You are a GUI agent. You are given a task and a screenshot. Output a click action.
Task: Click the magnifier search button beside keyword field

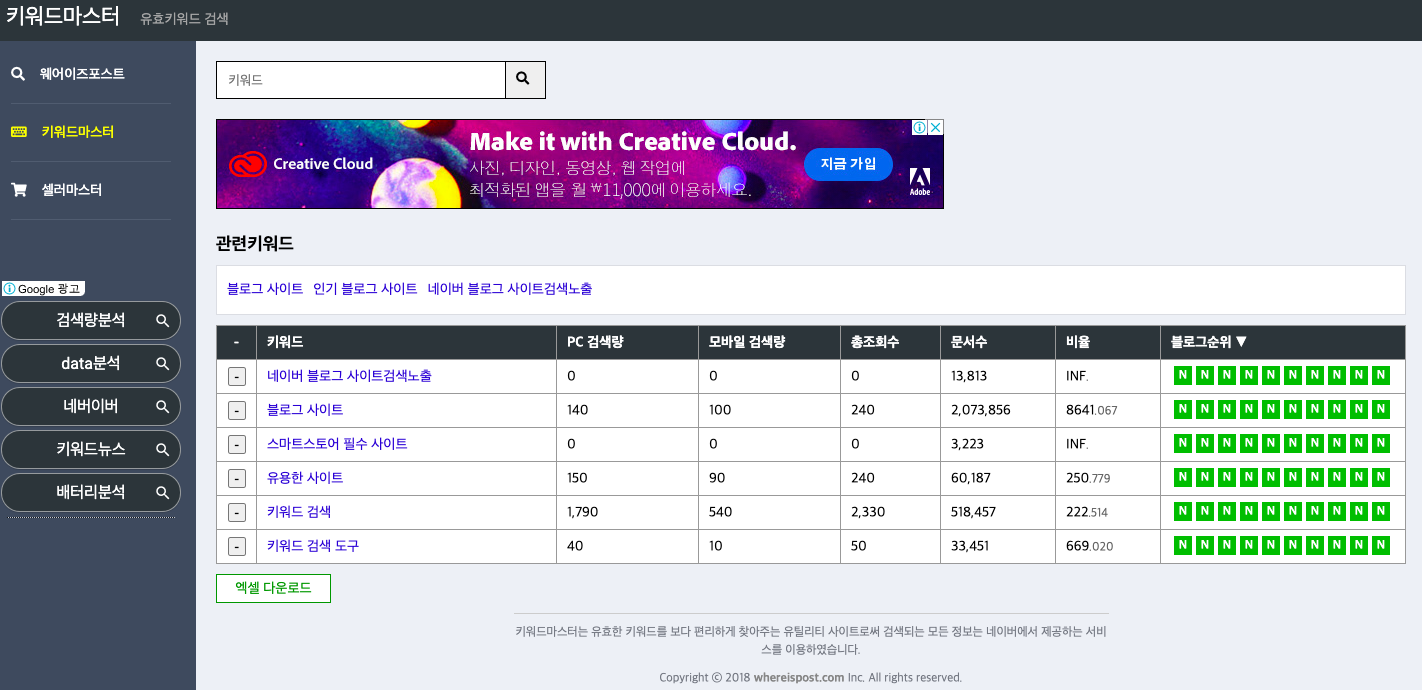[x=525, y=80]
